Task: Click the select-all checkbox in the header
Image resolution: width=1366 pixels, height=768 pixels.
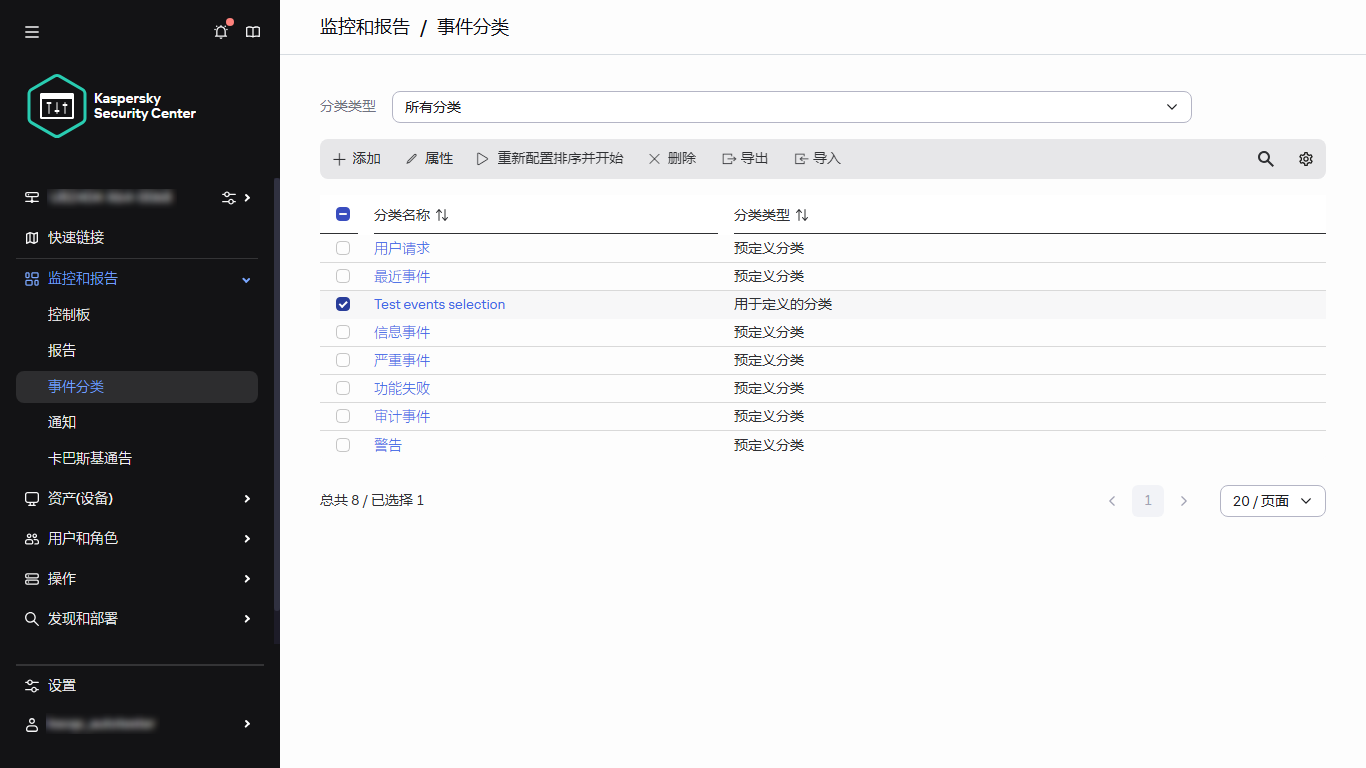Action: coord(343,214)
